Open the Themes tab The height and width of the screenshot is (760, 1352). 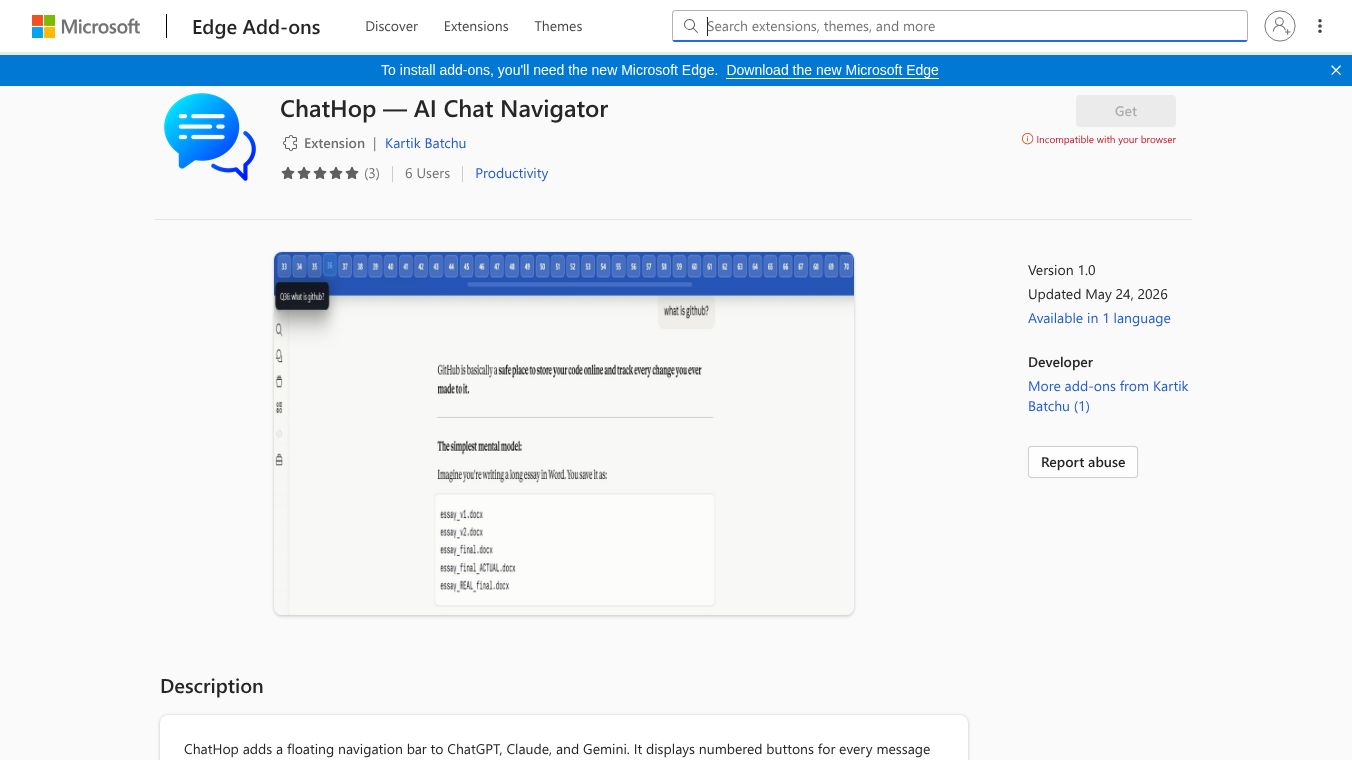point(558,27)
